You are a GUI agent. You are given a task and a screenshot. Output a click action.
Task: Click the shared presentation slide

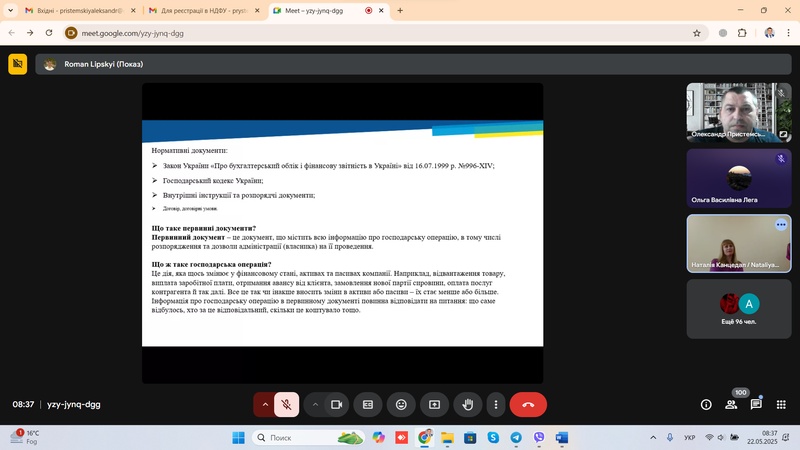(342, 233)
